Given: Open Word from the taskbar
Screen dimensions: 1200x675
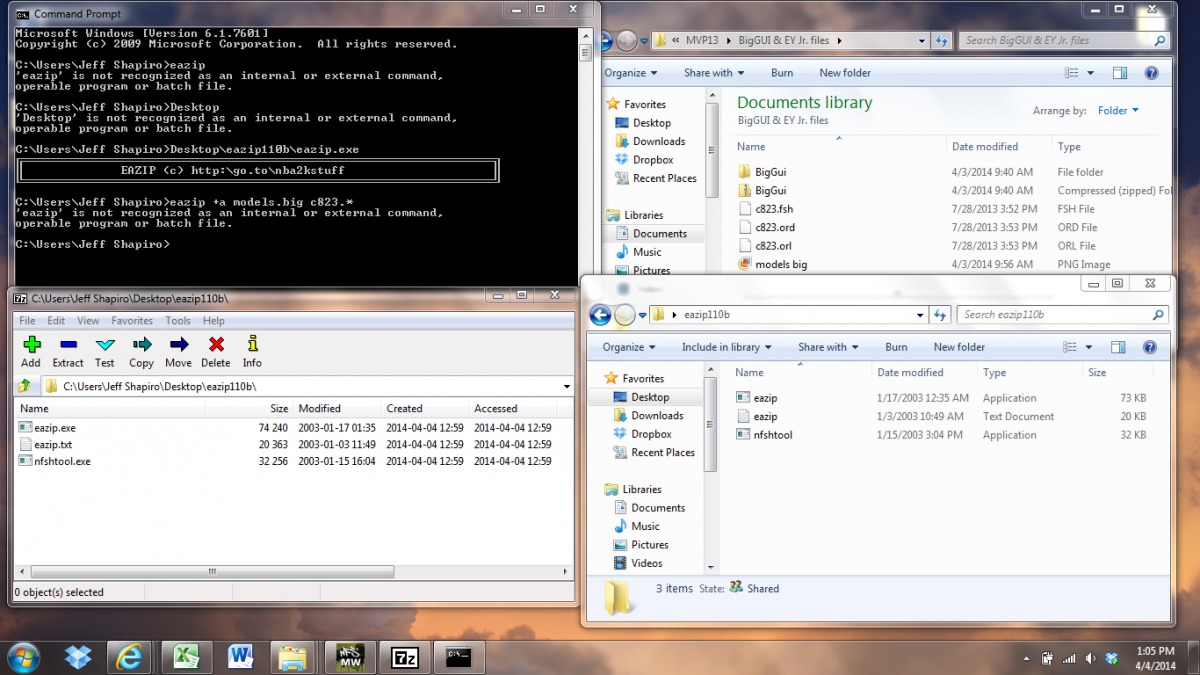Looking at the screenshot, I should tap(239, 657).
